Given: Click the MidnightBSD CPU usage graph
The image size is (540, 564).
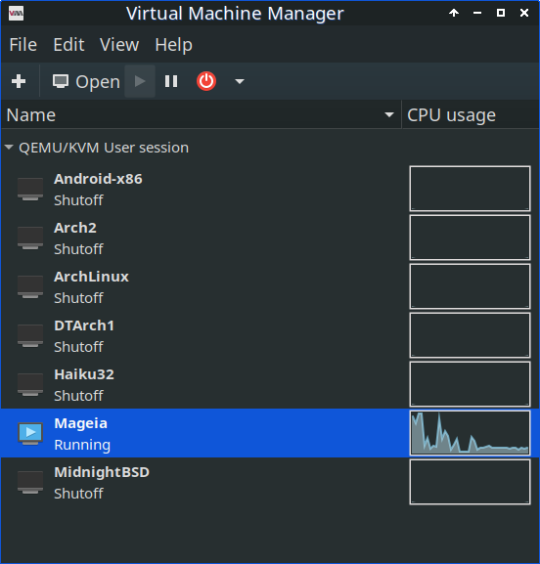Looking at the screenshot, I should pos(470,482).
